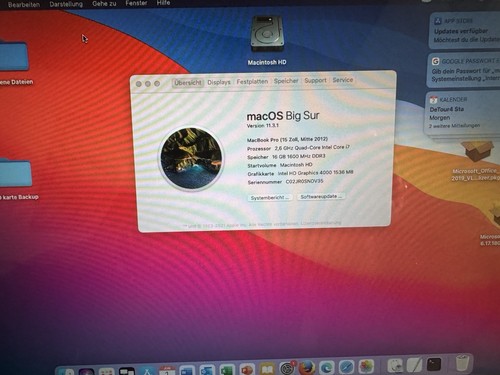500x375 pixels.
Task: Switch to the Übersicht tab
Action: [188, 83]
